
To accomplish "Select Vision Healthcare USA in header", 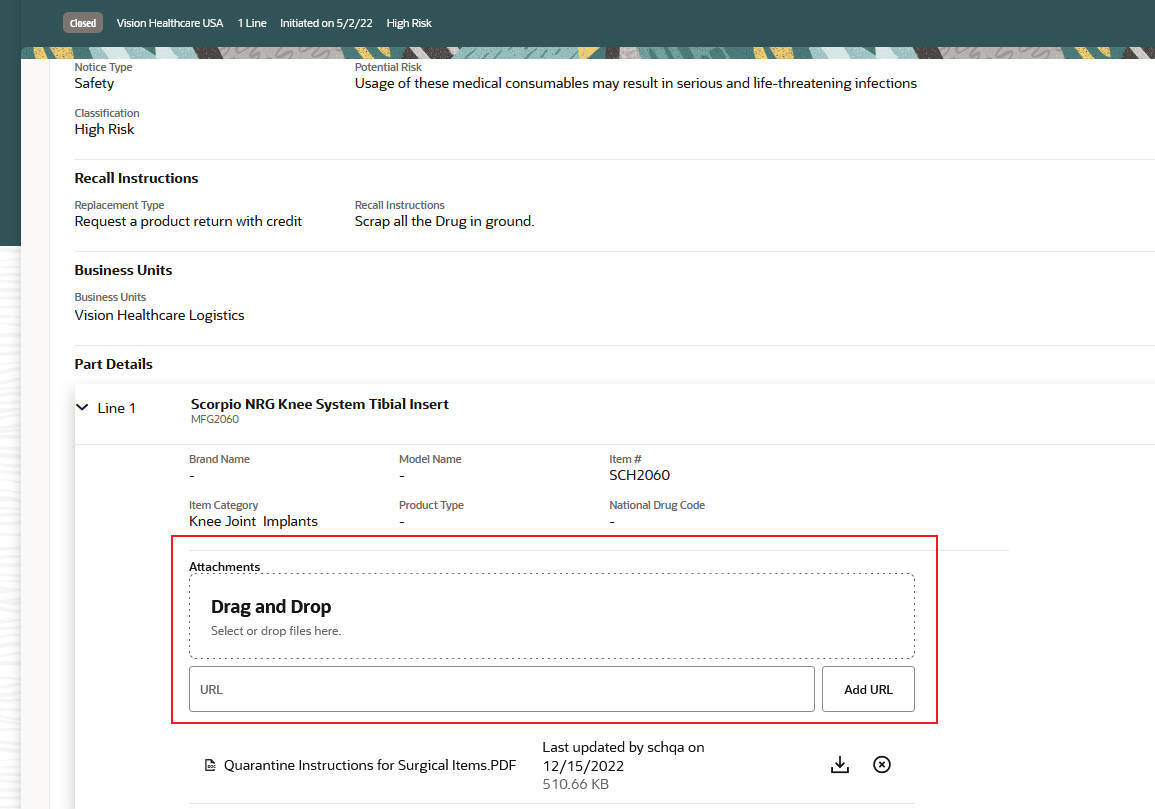I will click(169, 23).
